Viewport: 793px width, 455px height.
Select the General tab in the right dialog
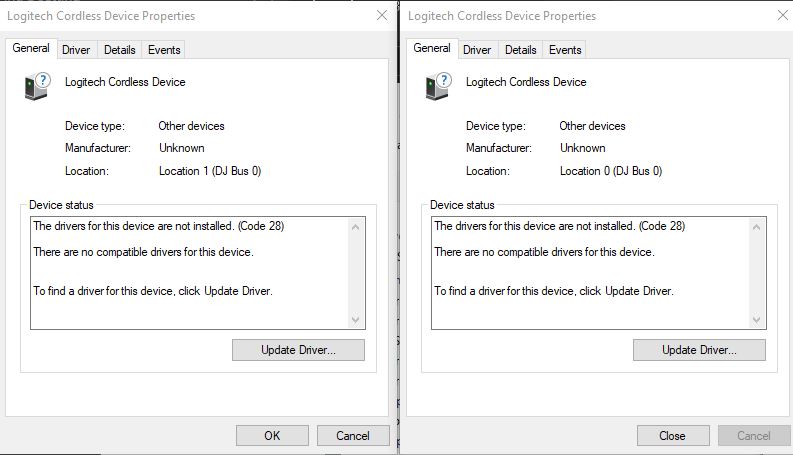[432, 48]
